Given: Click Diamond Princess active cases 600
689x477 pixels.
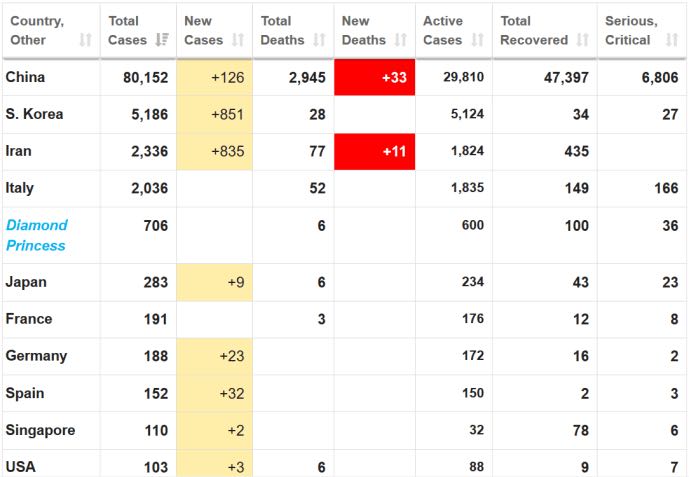Looking at the screenshot, I should coord(473,225).
